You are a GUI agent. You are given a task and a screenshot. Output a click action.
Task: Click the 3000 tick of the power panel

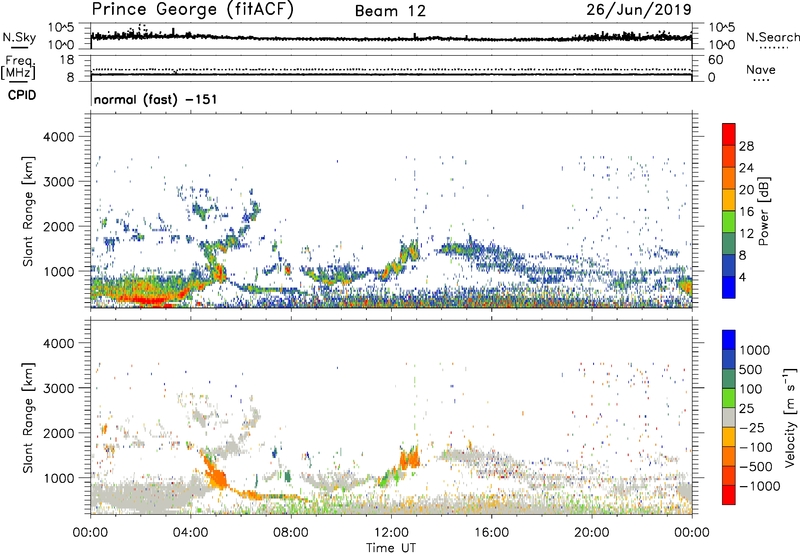click(x=59, y=182)
